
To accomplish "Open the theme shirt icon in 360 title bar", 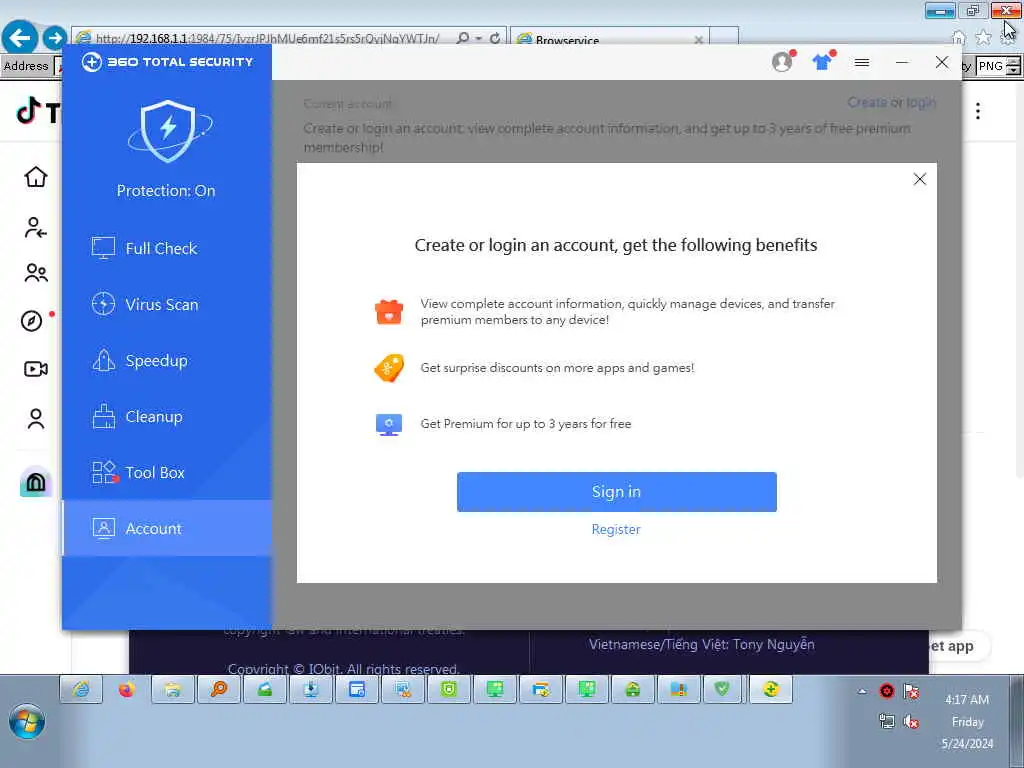I will (823, 61).
